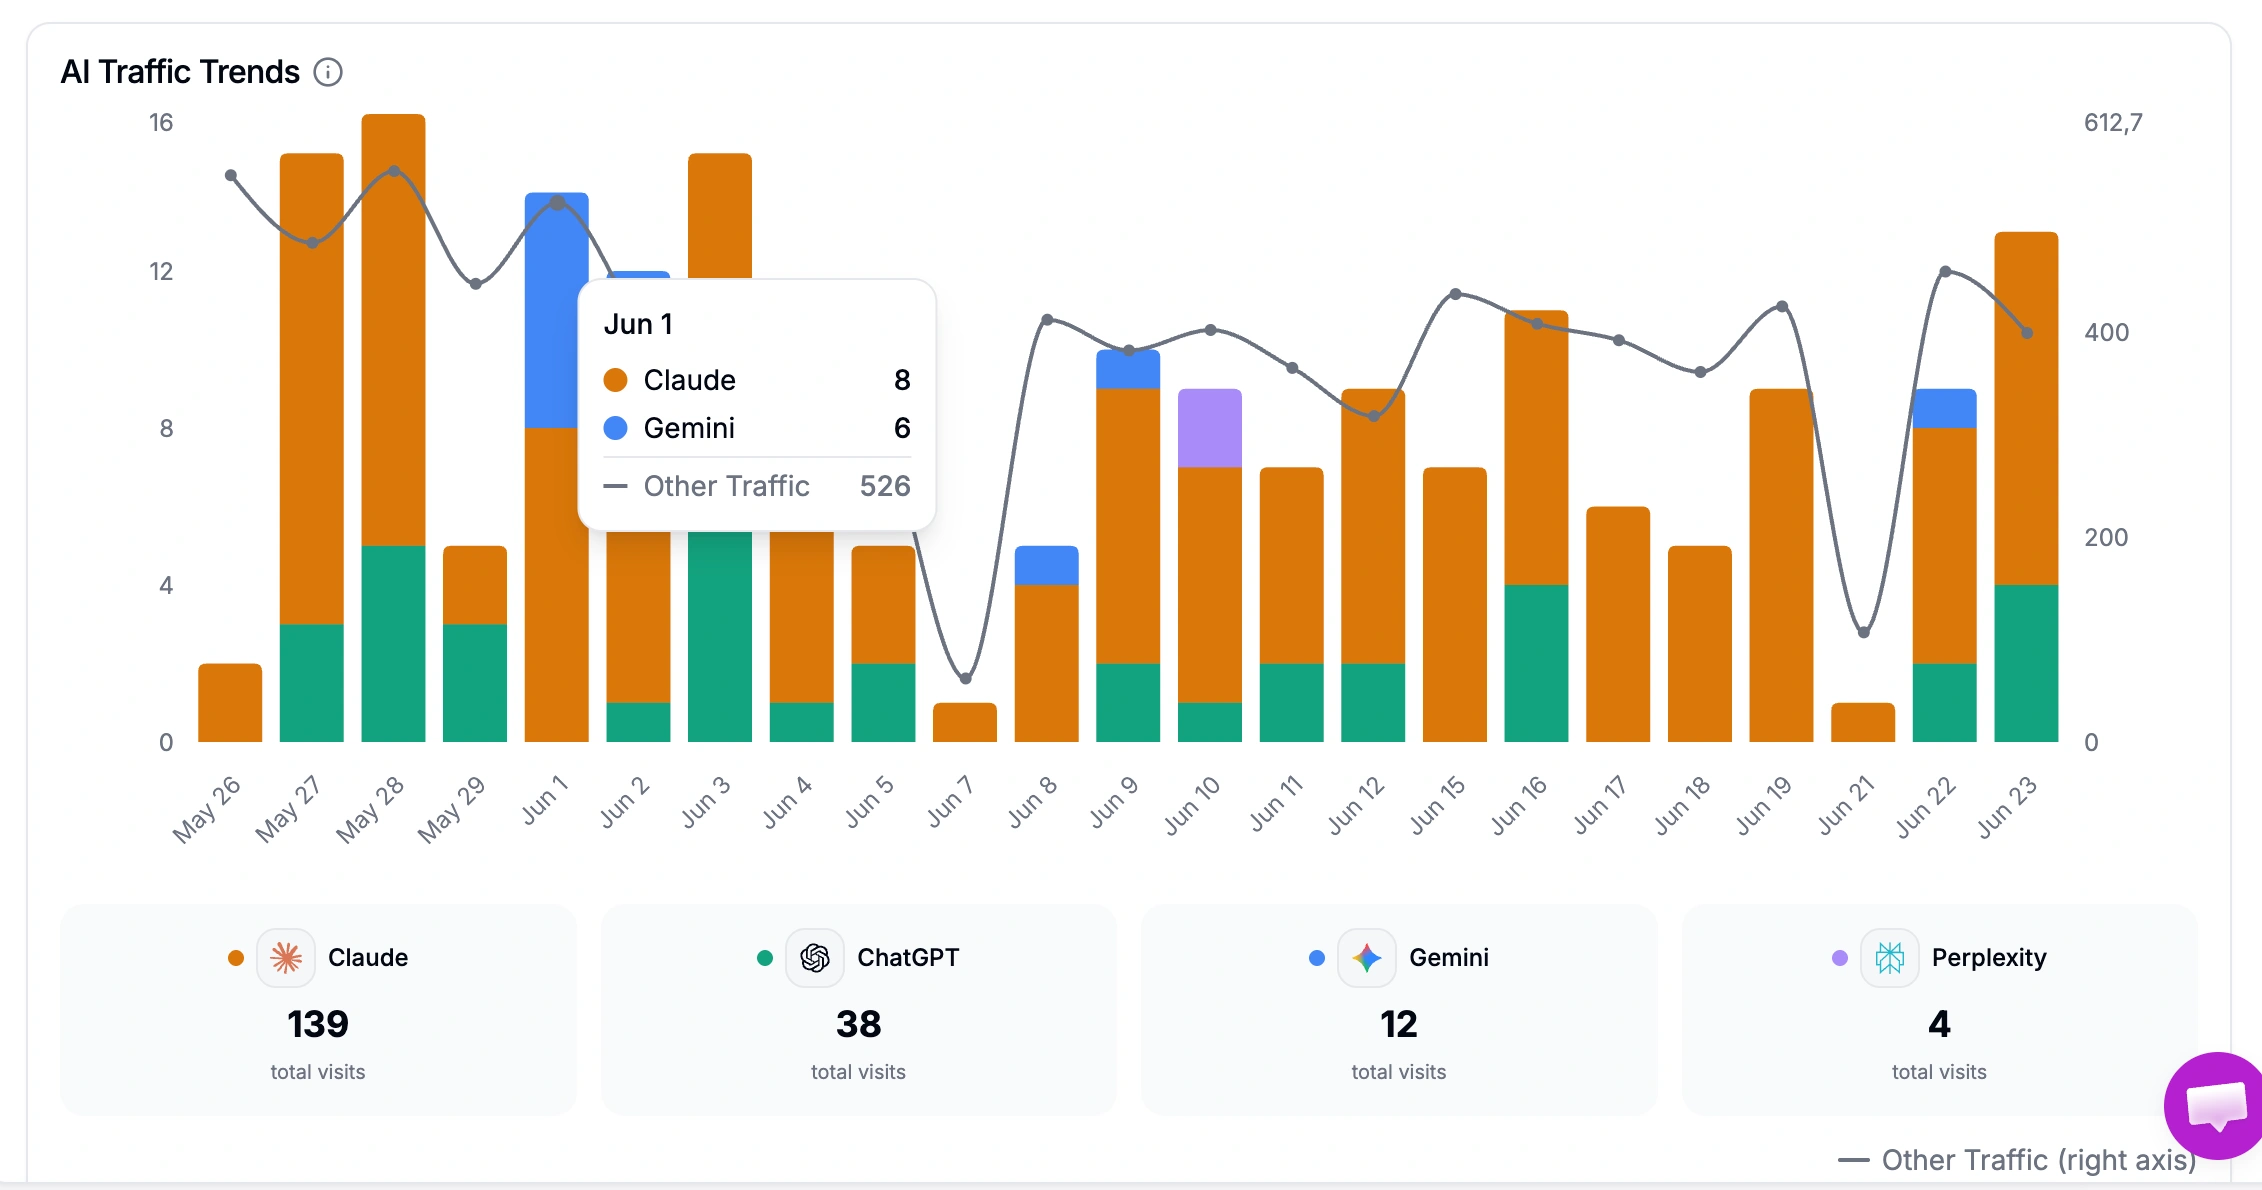The height and width of the screenshot is (1190, 2262).
Task: Open the purple chat widget bubble
Action: point(2214,1106)
